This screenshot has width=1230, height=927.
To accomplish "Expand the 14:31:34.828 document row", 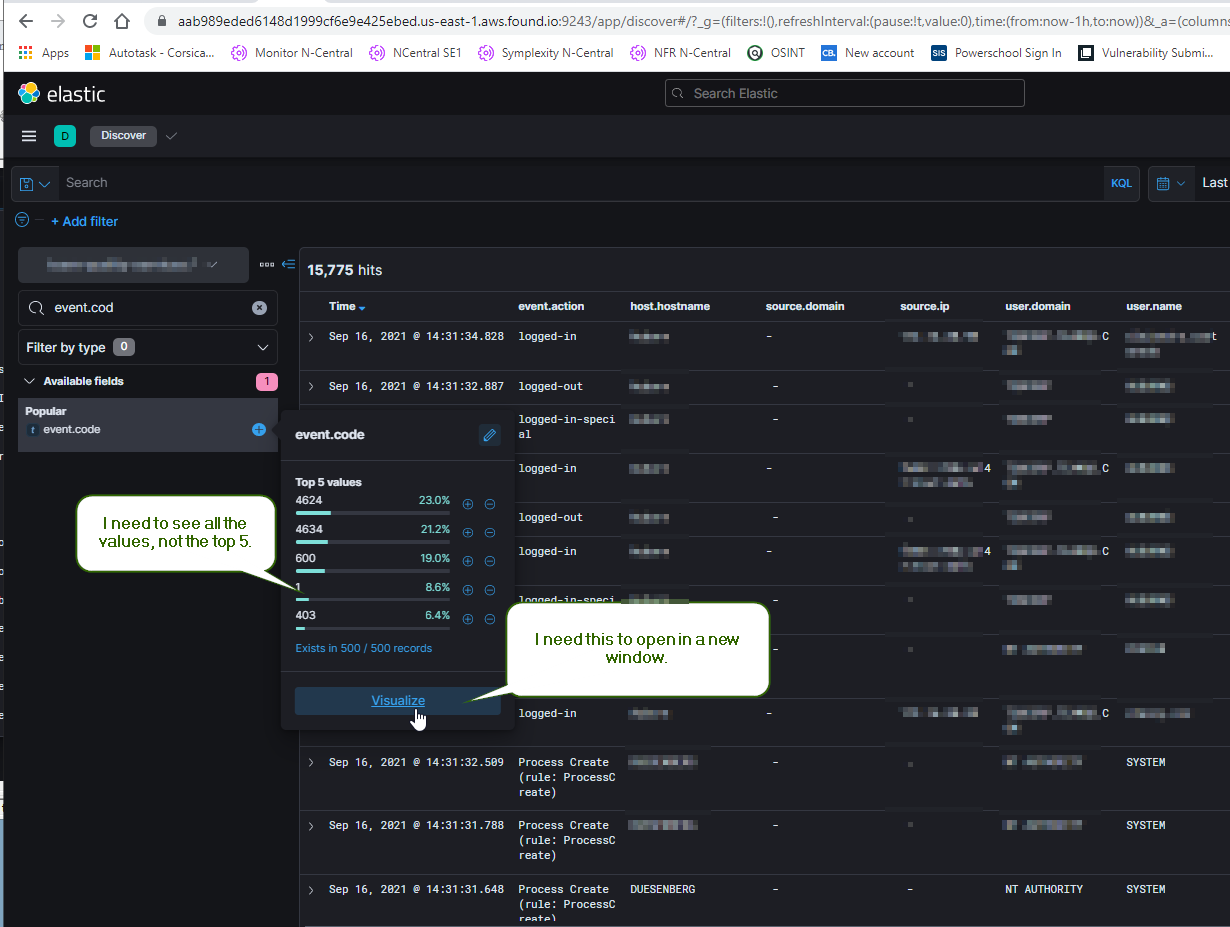I will pos(311,337).
